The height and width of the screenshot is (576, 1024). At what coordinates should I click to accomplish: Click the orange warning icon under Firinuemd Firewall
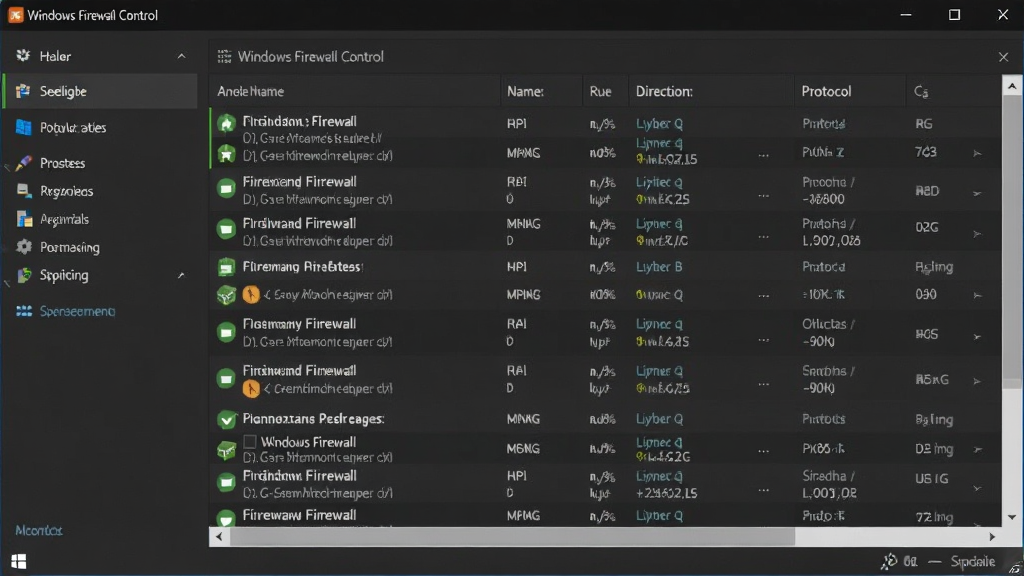pos(251,389)
